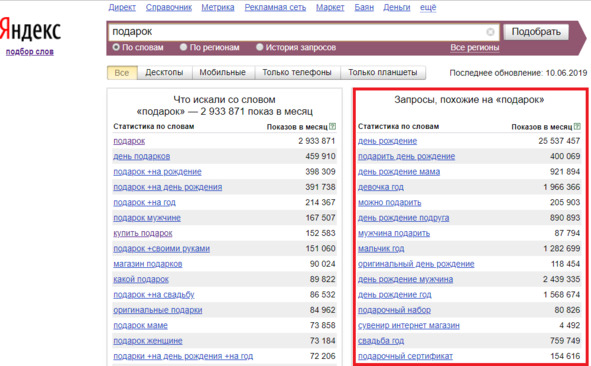Open the 'Метрика' link in top navigation
This screenshot has height=366, width=591.
[218, 7]
